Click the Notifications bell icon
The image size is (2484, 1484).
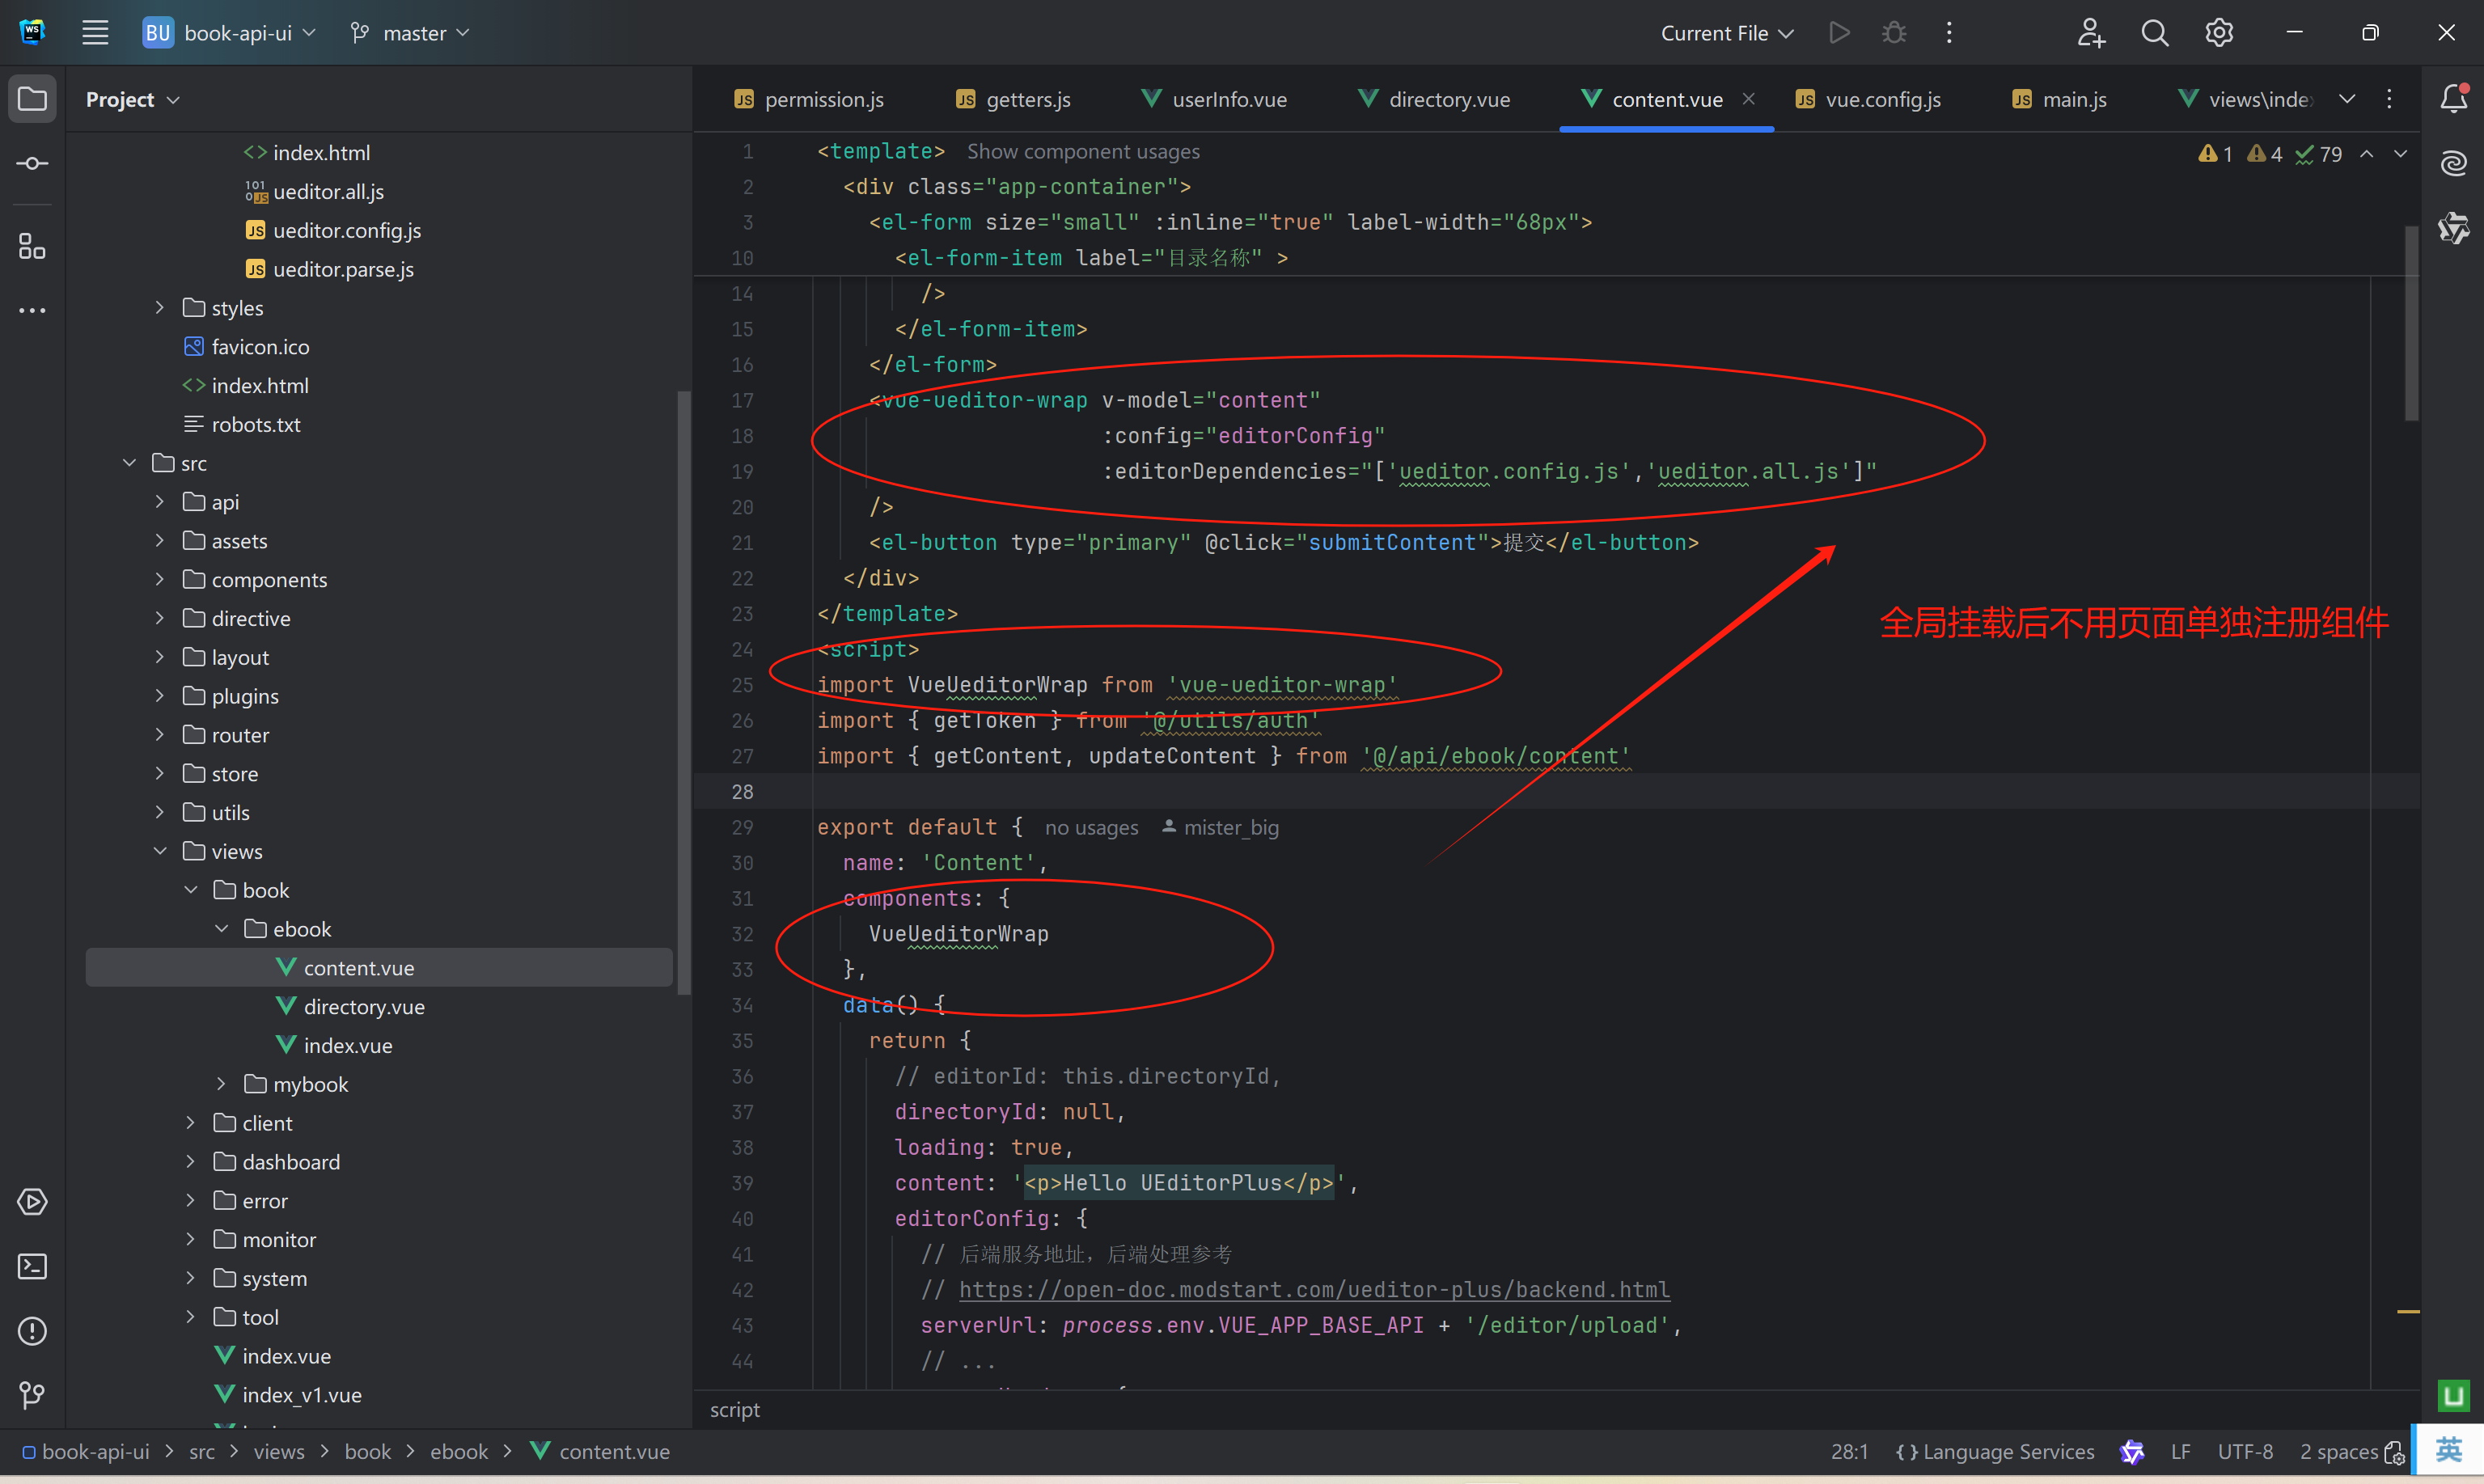point(2453,99)
